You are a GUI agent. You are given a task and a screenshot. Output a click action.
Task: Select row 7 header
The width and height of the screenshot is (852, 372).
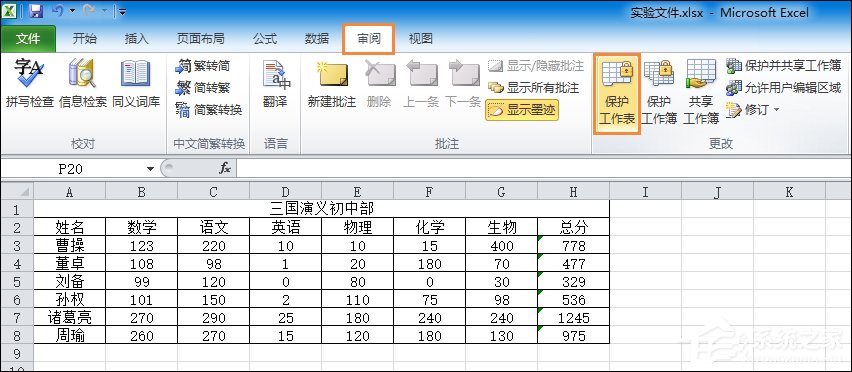click(17, 317)
